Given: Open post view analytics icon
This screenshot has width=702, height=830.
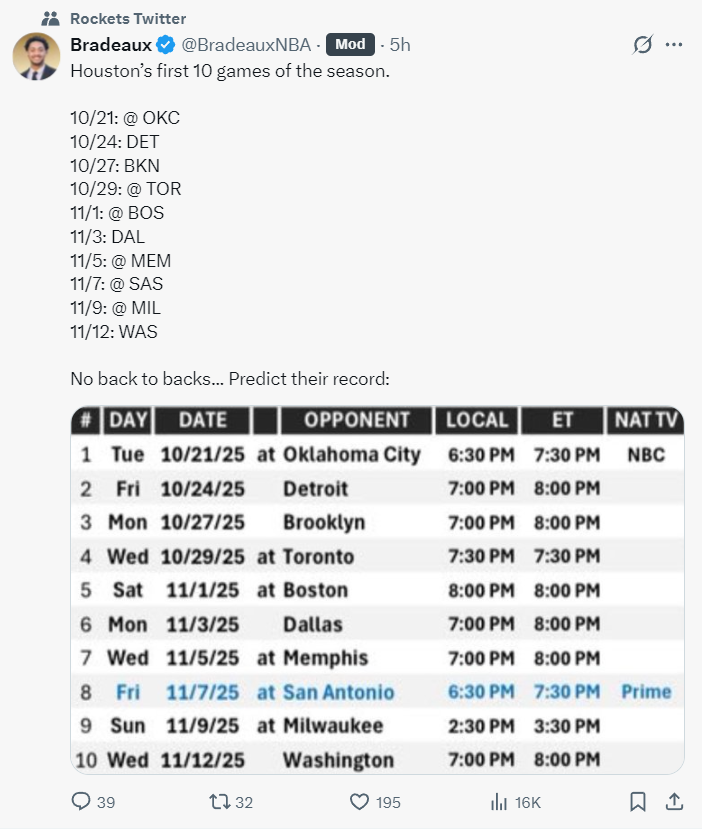Looking at the screenshot, I should coord(498,802).
